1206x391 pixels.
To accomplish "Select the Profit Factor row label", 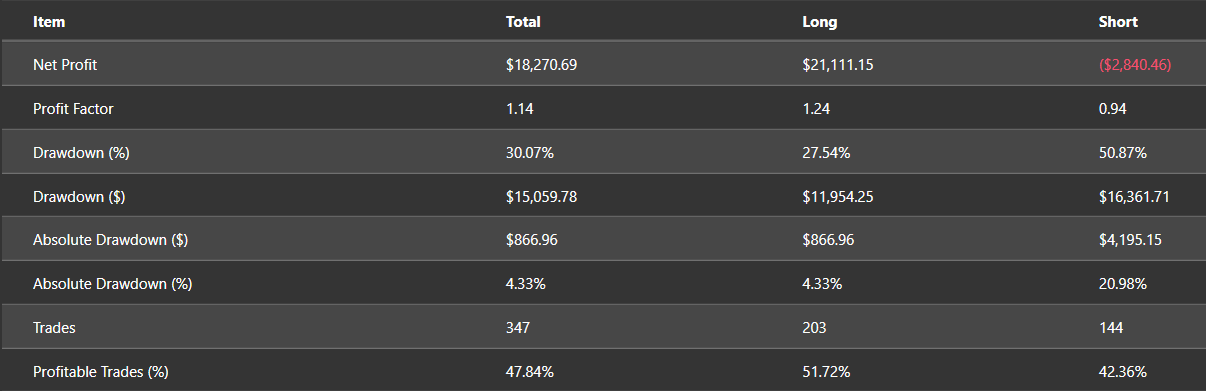I will 74,108.
